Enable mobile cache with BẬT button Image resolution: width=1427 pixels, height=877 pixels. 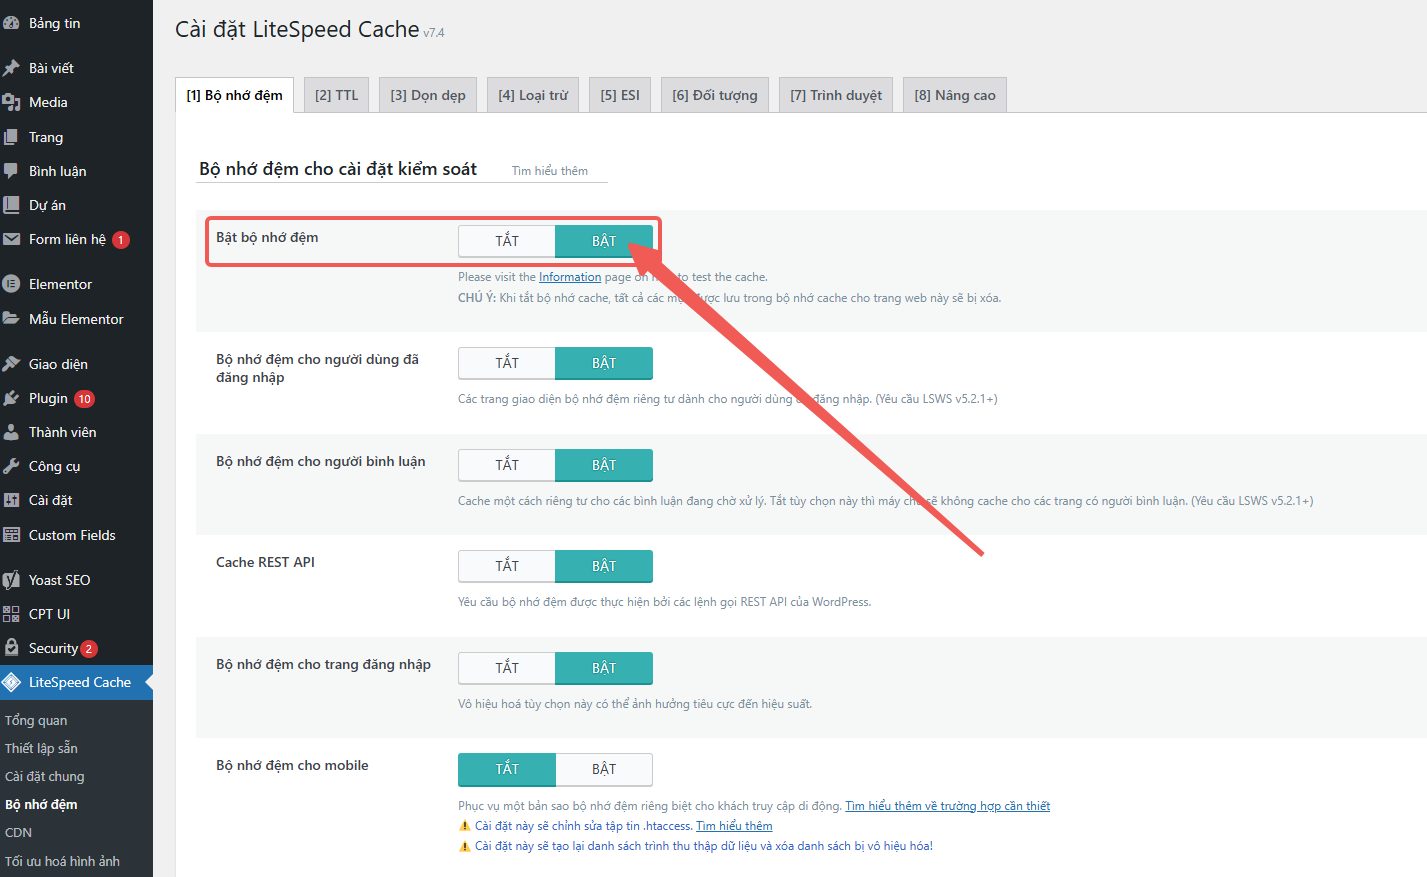point(604,769)
